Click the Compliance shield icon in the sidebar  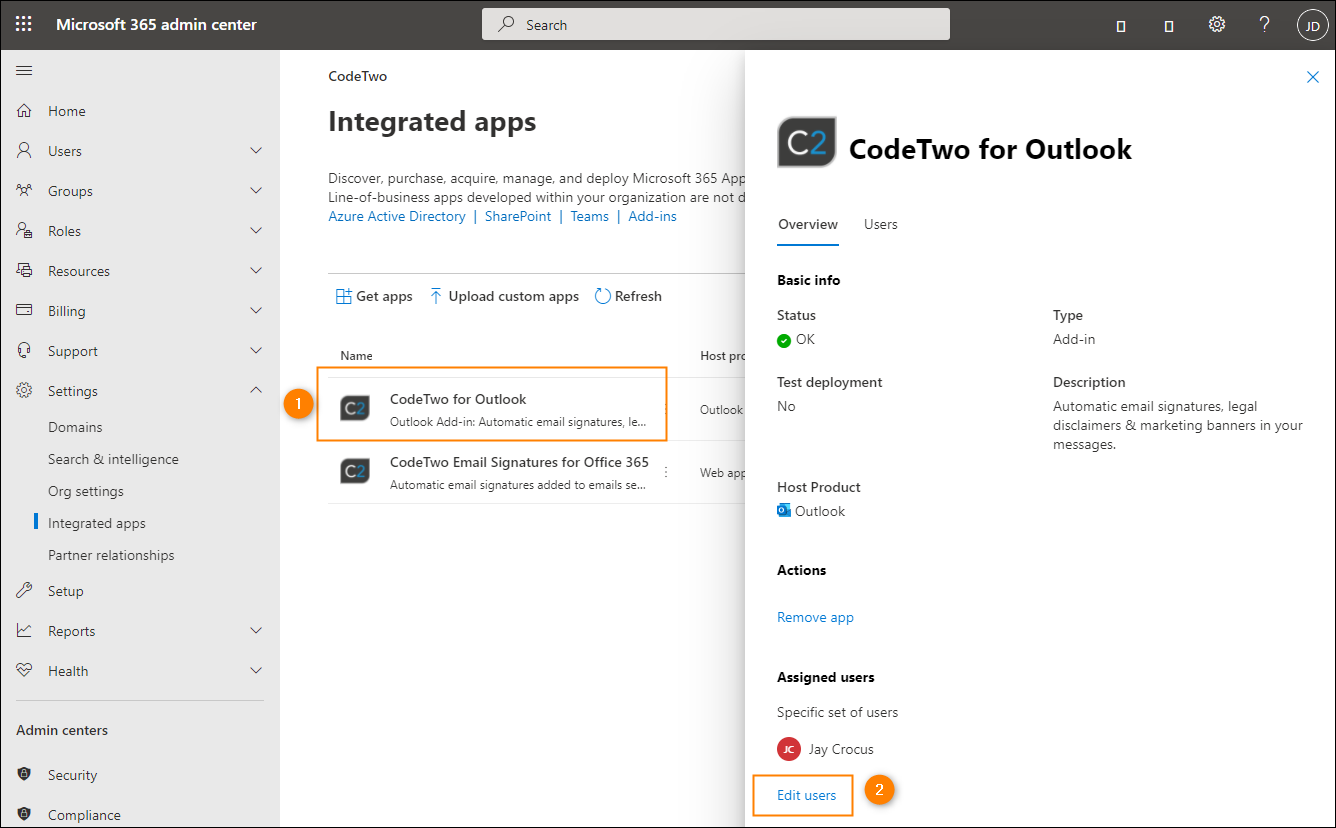pos(25,815)
